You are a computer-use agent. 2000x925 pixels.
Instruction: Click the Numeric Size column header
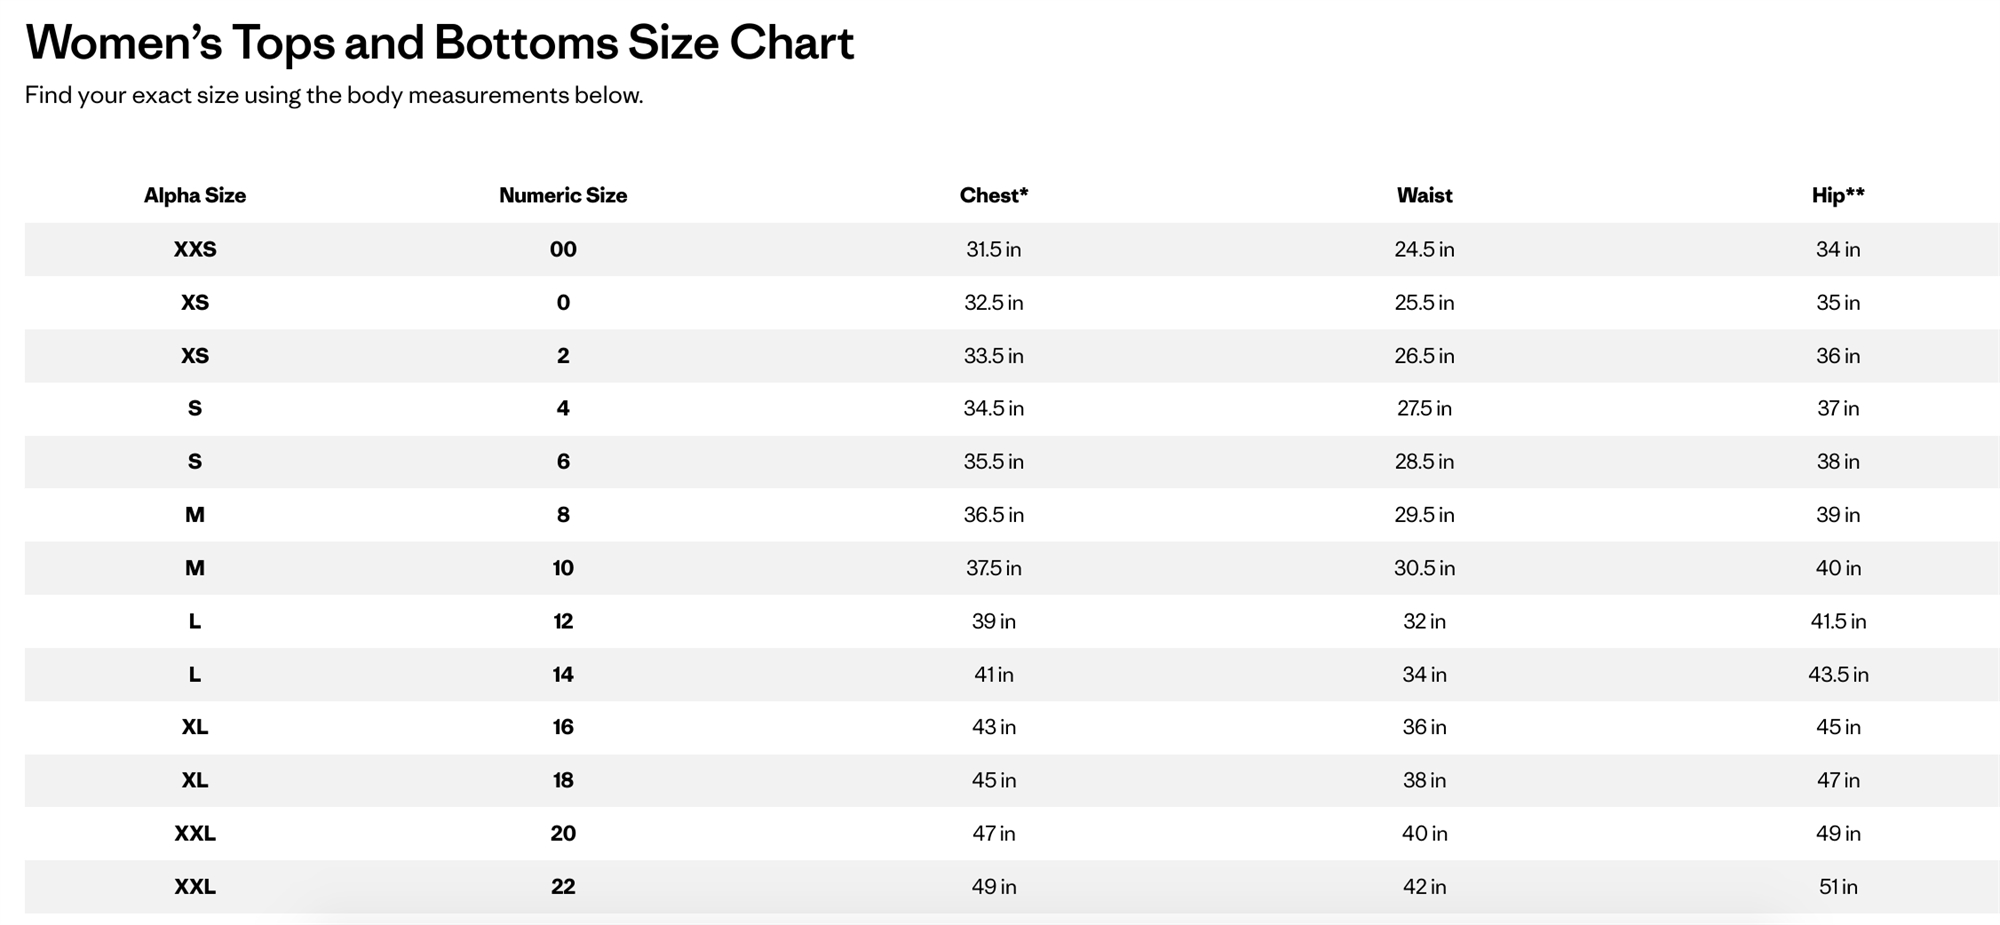tap(563, 195)
